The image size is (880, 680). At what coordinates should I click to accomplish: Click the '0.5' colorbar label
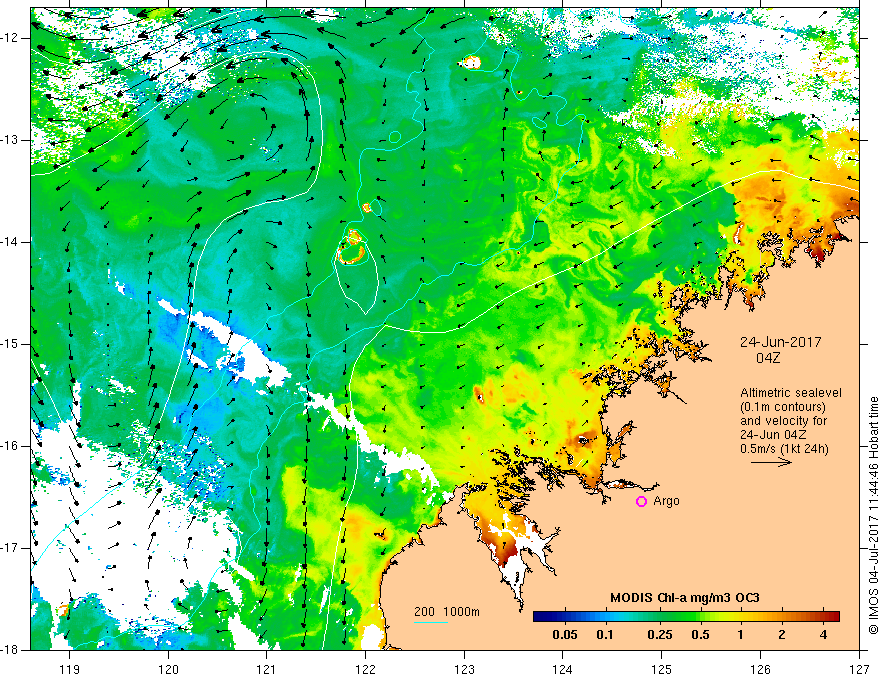tap(700, 635)
